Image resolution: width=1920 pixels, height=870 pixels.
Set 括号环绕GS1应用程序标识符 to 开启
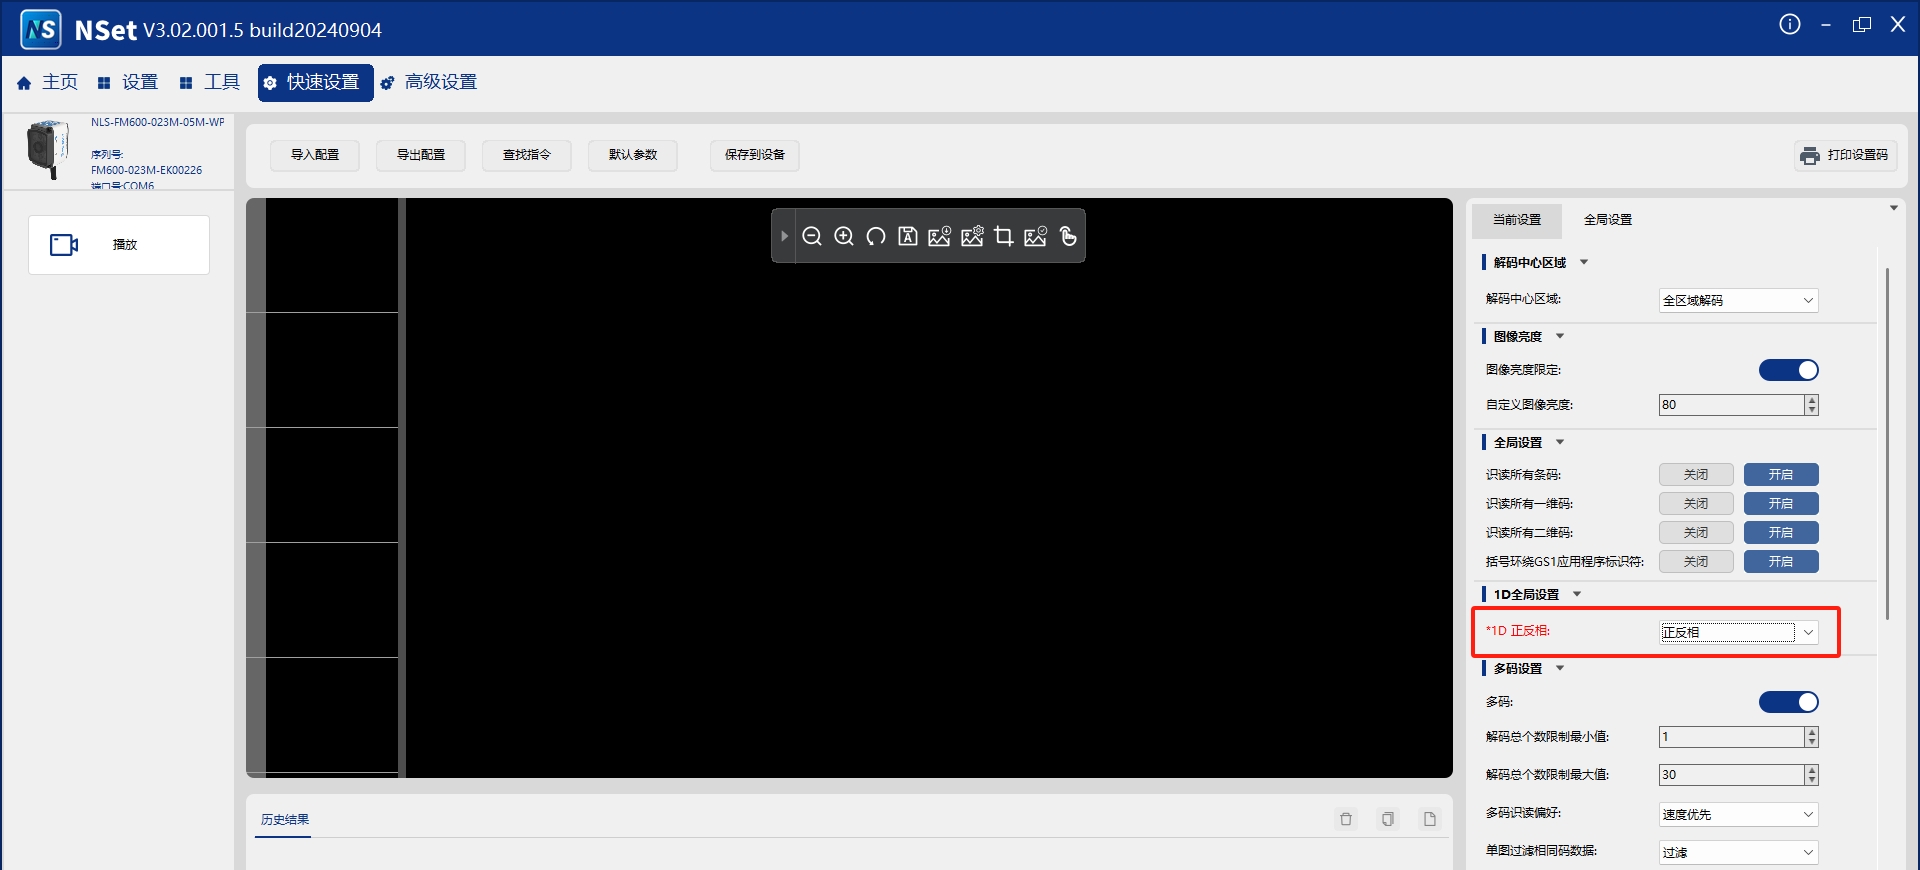tap(1781, 562)
